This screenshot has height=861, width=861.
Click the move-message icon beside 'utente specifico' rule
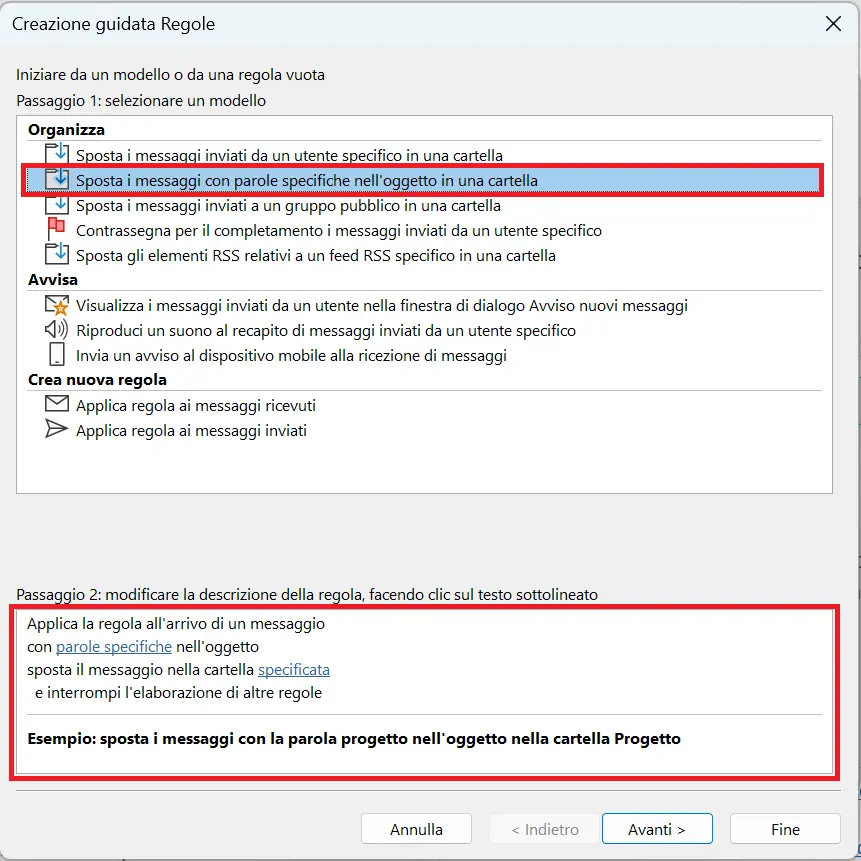click(57, 154)
